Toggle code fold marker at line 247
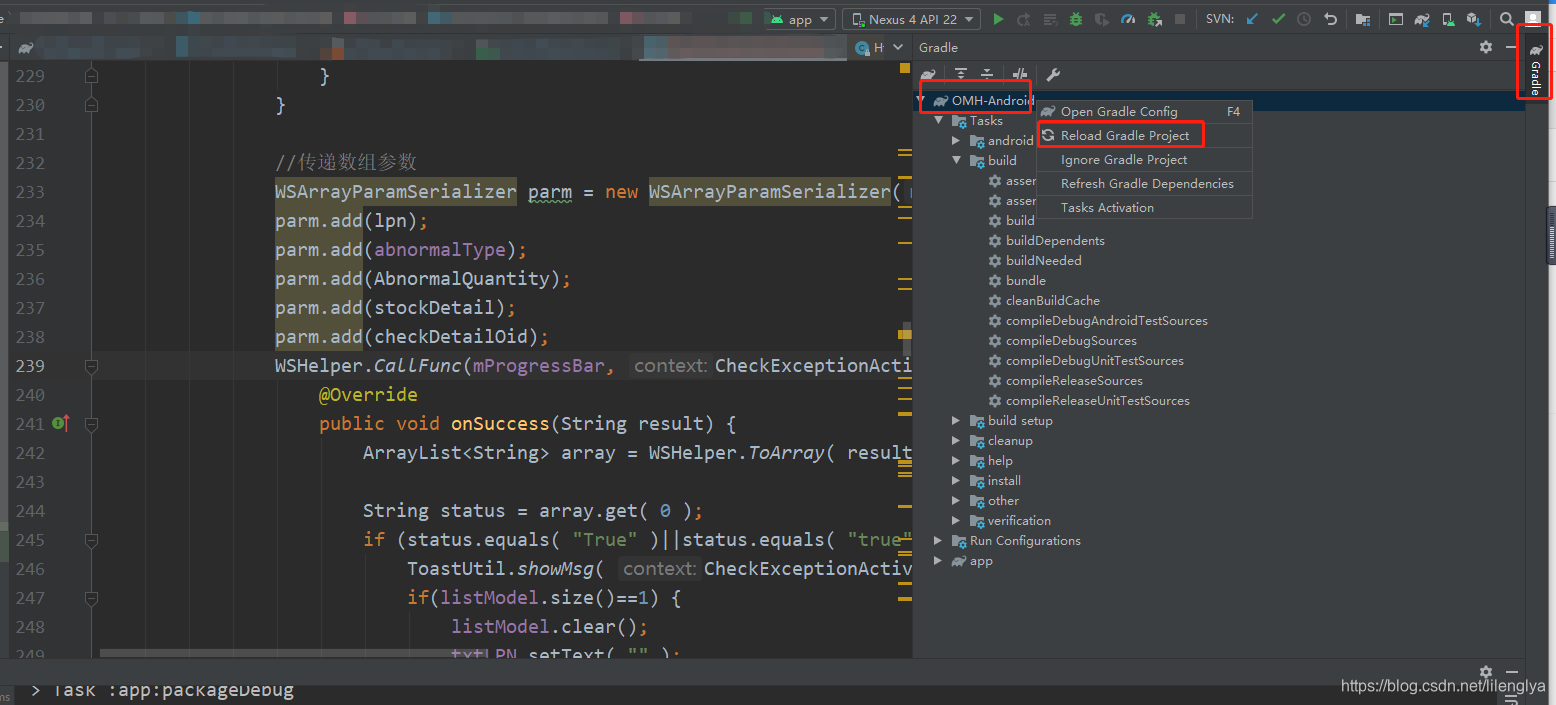The height and width of the screenshot is (705, 1556). tap(91, 598)
